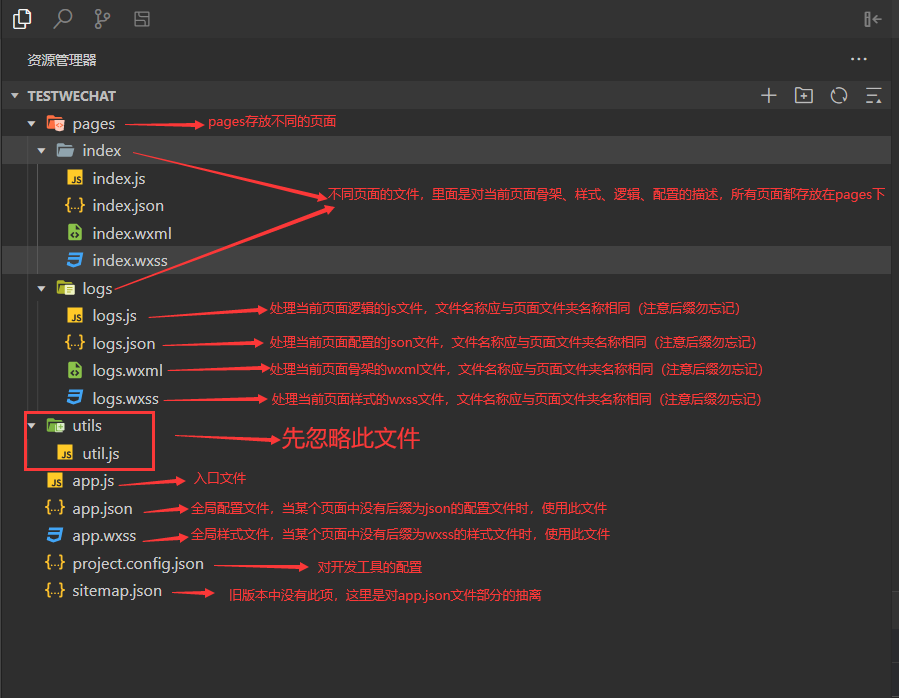Screen dimensions: 899x698
Task: Select the index folder name
Action: point(101,150)
